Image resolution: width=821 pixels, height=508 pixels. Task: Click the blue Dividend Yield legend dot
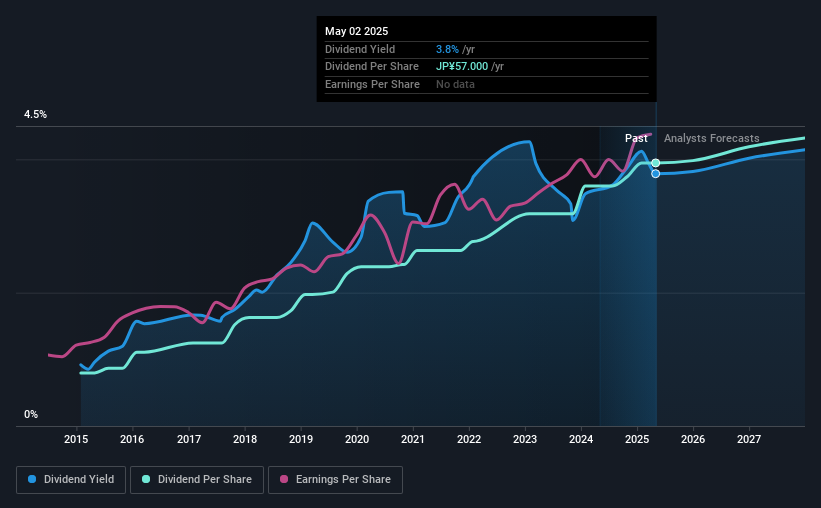pos(32,479)
